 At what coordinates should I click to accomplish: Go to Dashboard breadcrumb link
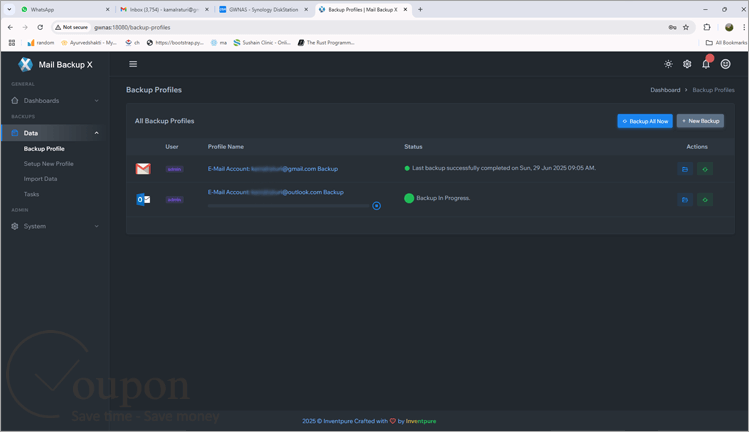665,90
